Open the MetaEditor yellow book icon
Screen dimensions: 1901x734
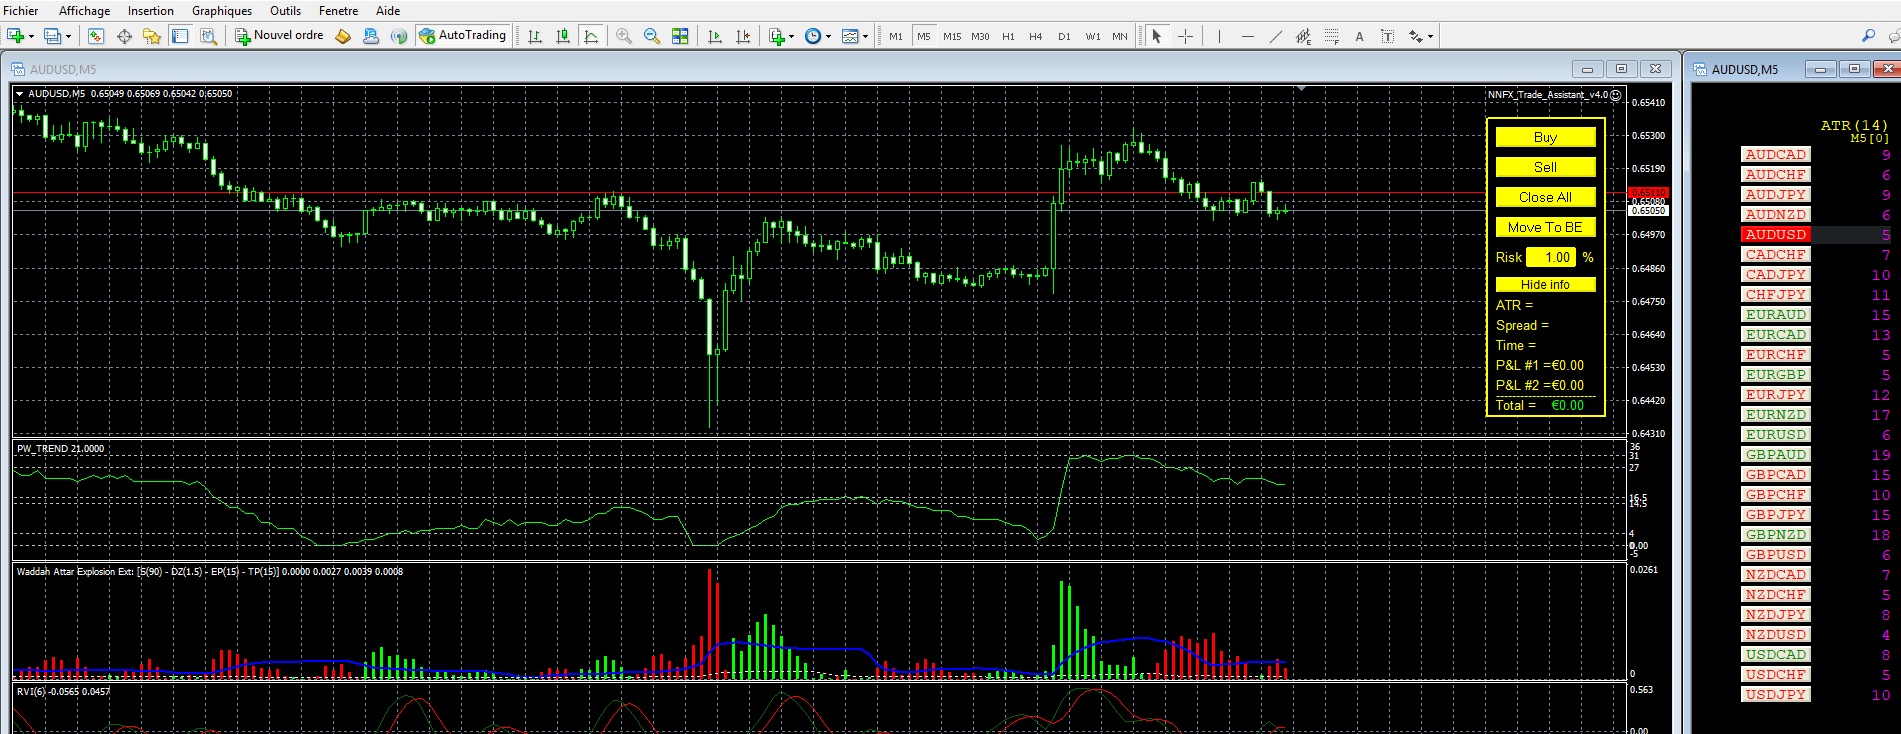click(x=343, y=36)
